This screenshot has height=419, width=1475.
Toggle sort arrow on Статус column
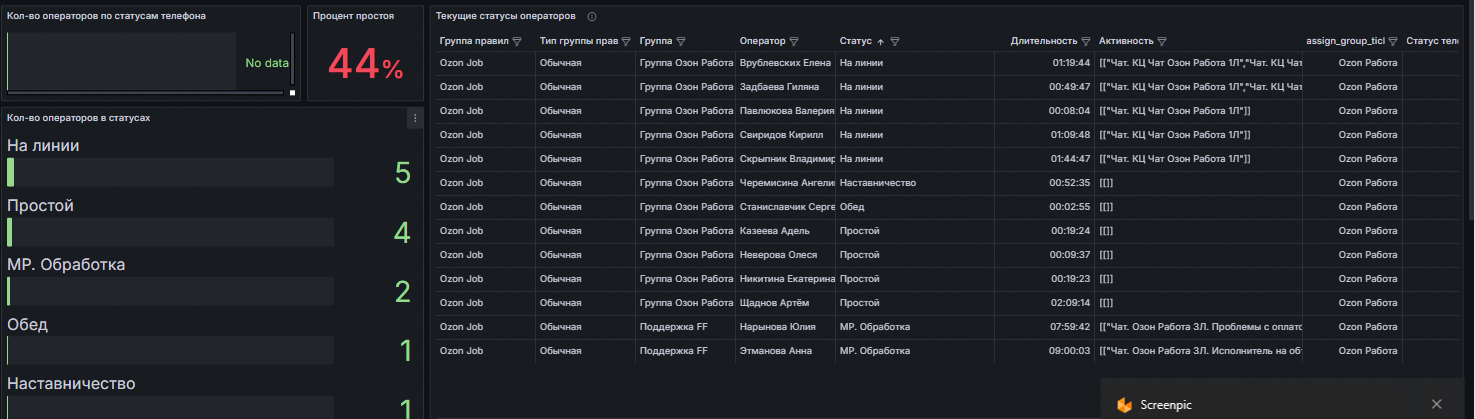click(880, 42)
